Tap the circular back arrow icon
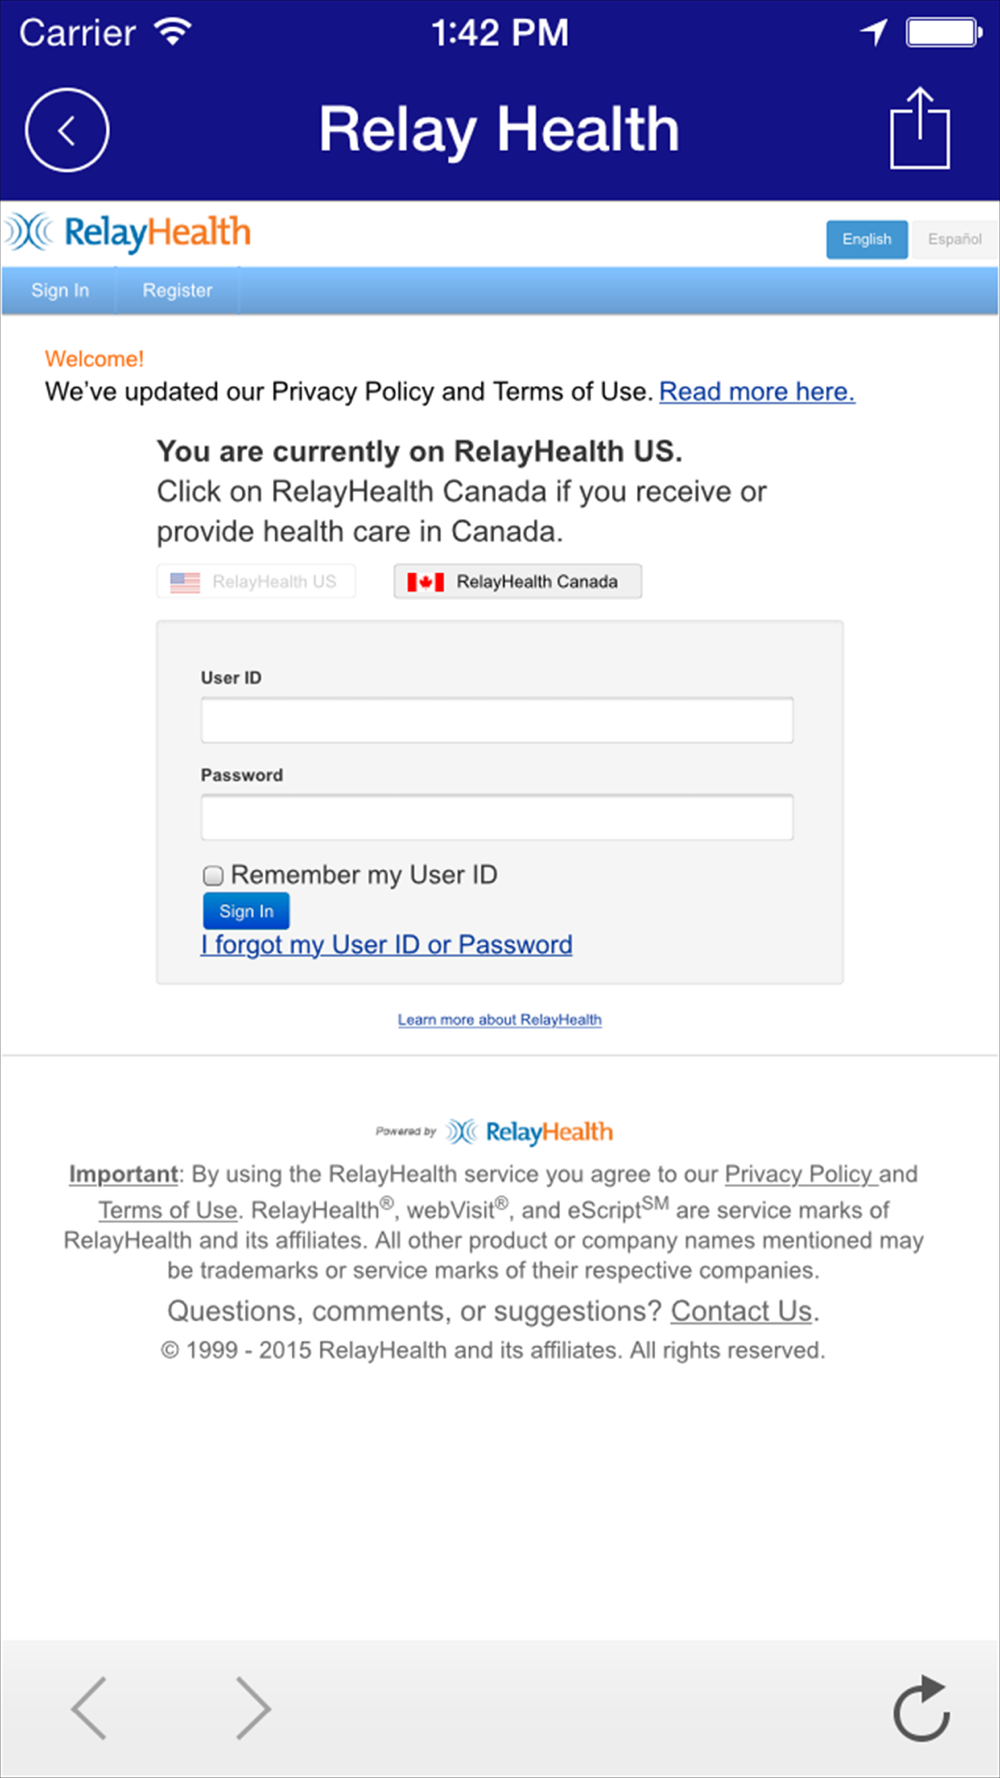 (67, 130)
